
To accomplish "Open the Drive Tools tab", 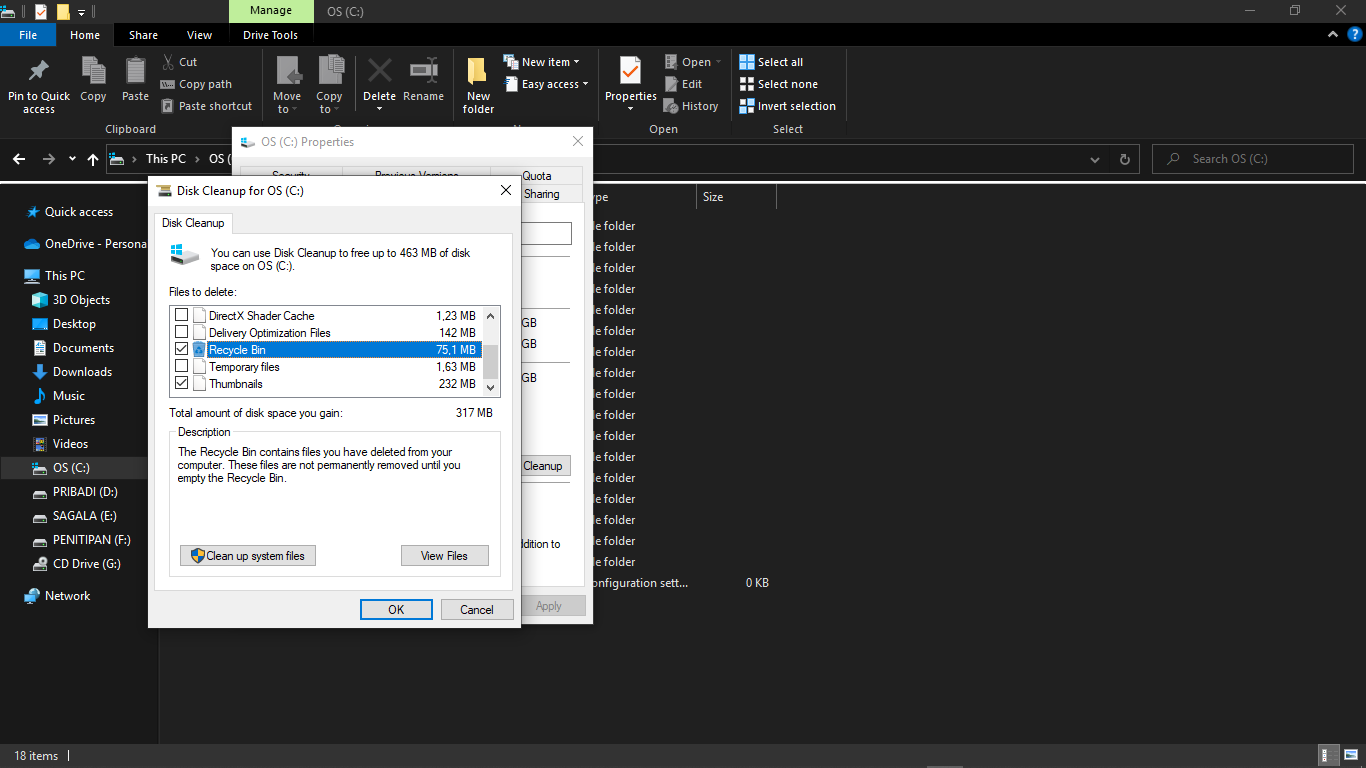I will [x=270, y=35].
